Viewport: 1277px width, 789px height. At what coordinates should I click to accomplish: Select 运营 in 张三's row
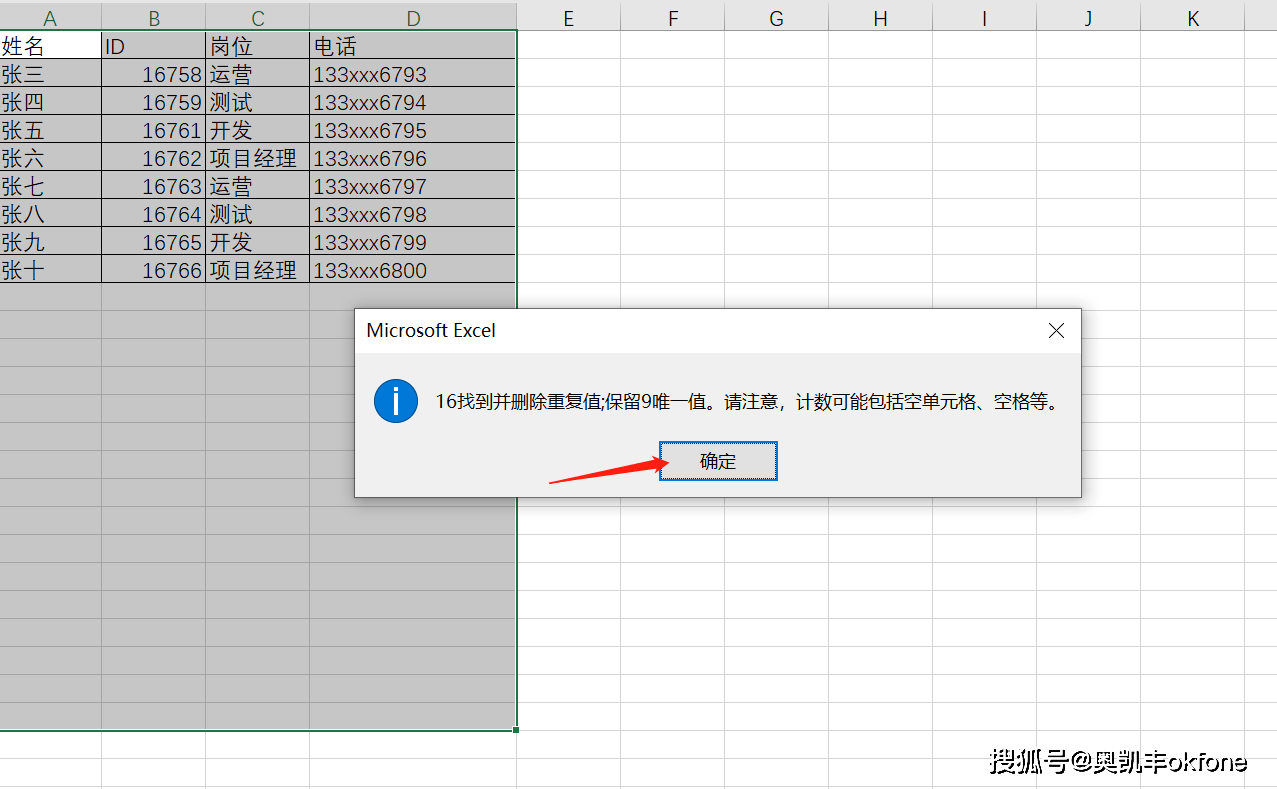(x=258, y=73)
